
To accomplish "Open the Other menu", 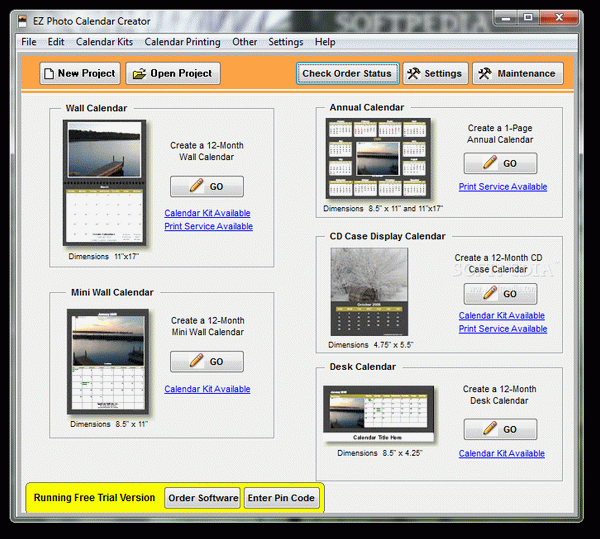I will point(245,42).
